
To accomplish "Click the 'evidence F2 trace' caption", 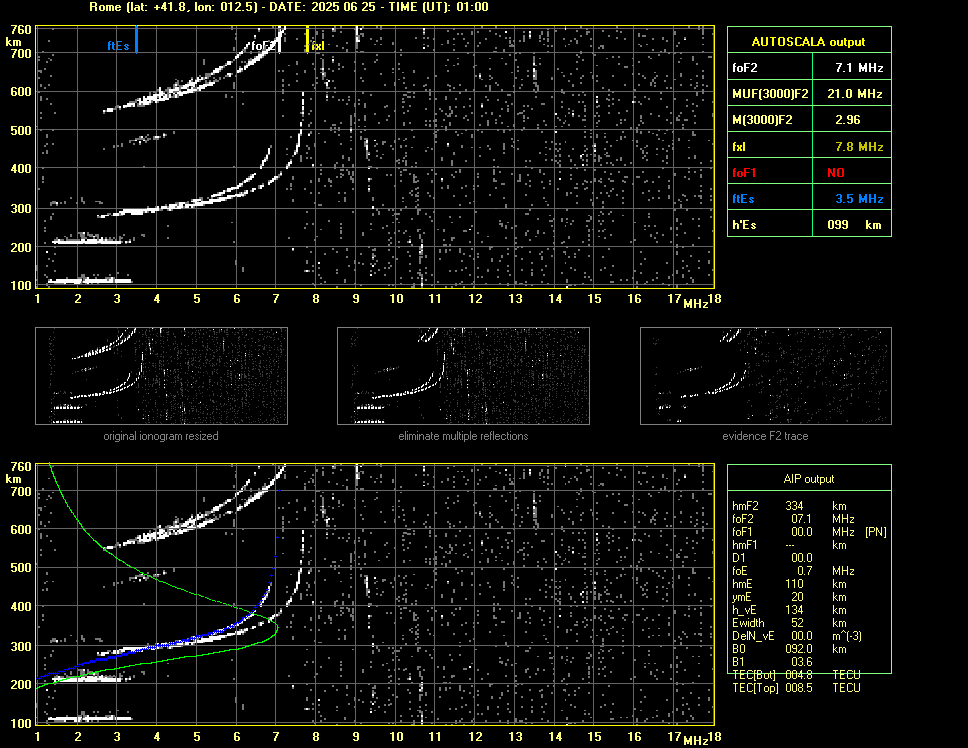I will (766, 436).
